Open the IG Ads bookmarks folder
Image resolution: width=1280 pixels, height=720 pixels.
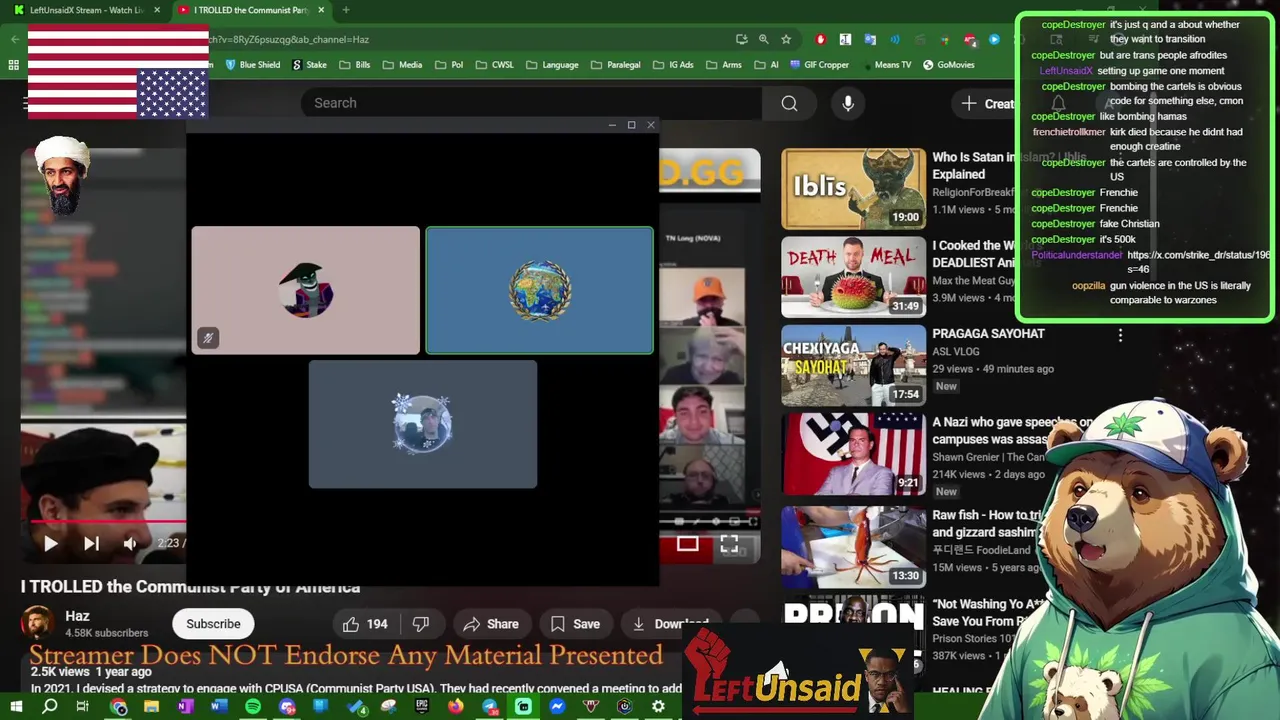(x=673, y=65)
